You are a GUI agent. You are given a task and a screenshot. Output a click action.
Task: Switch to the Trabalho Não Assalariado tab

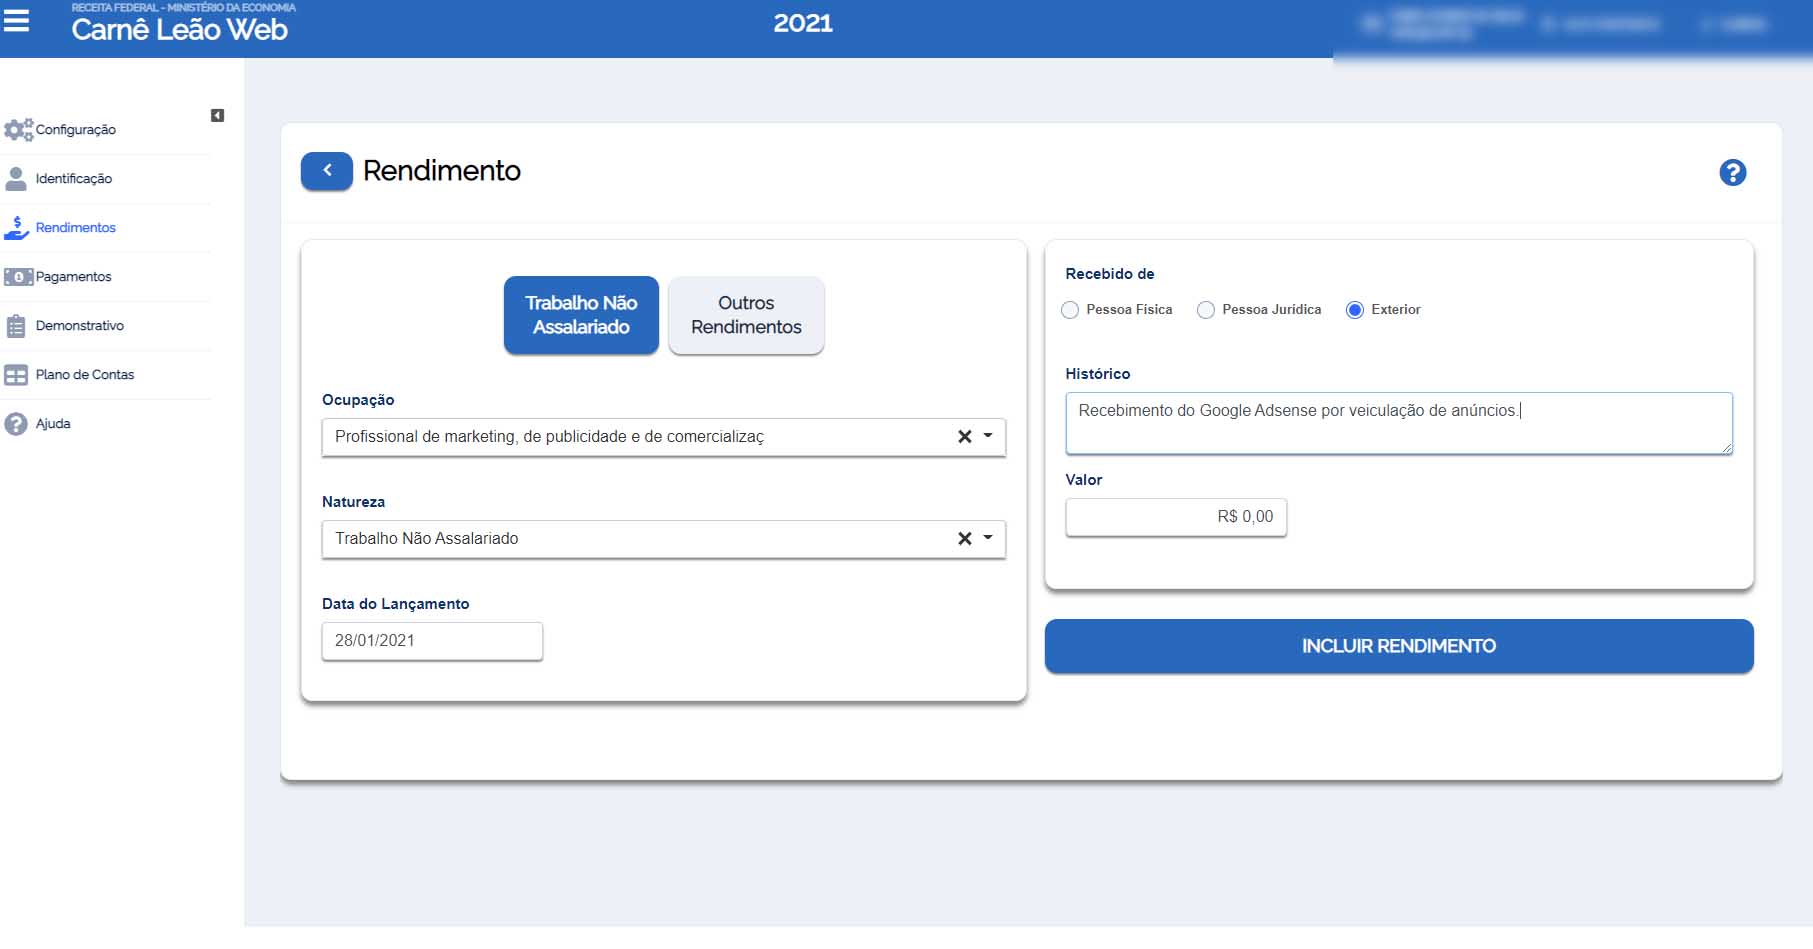click(x=581, y=315)
